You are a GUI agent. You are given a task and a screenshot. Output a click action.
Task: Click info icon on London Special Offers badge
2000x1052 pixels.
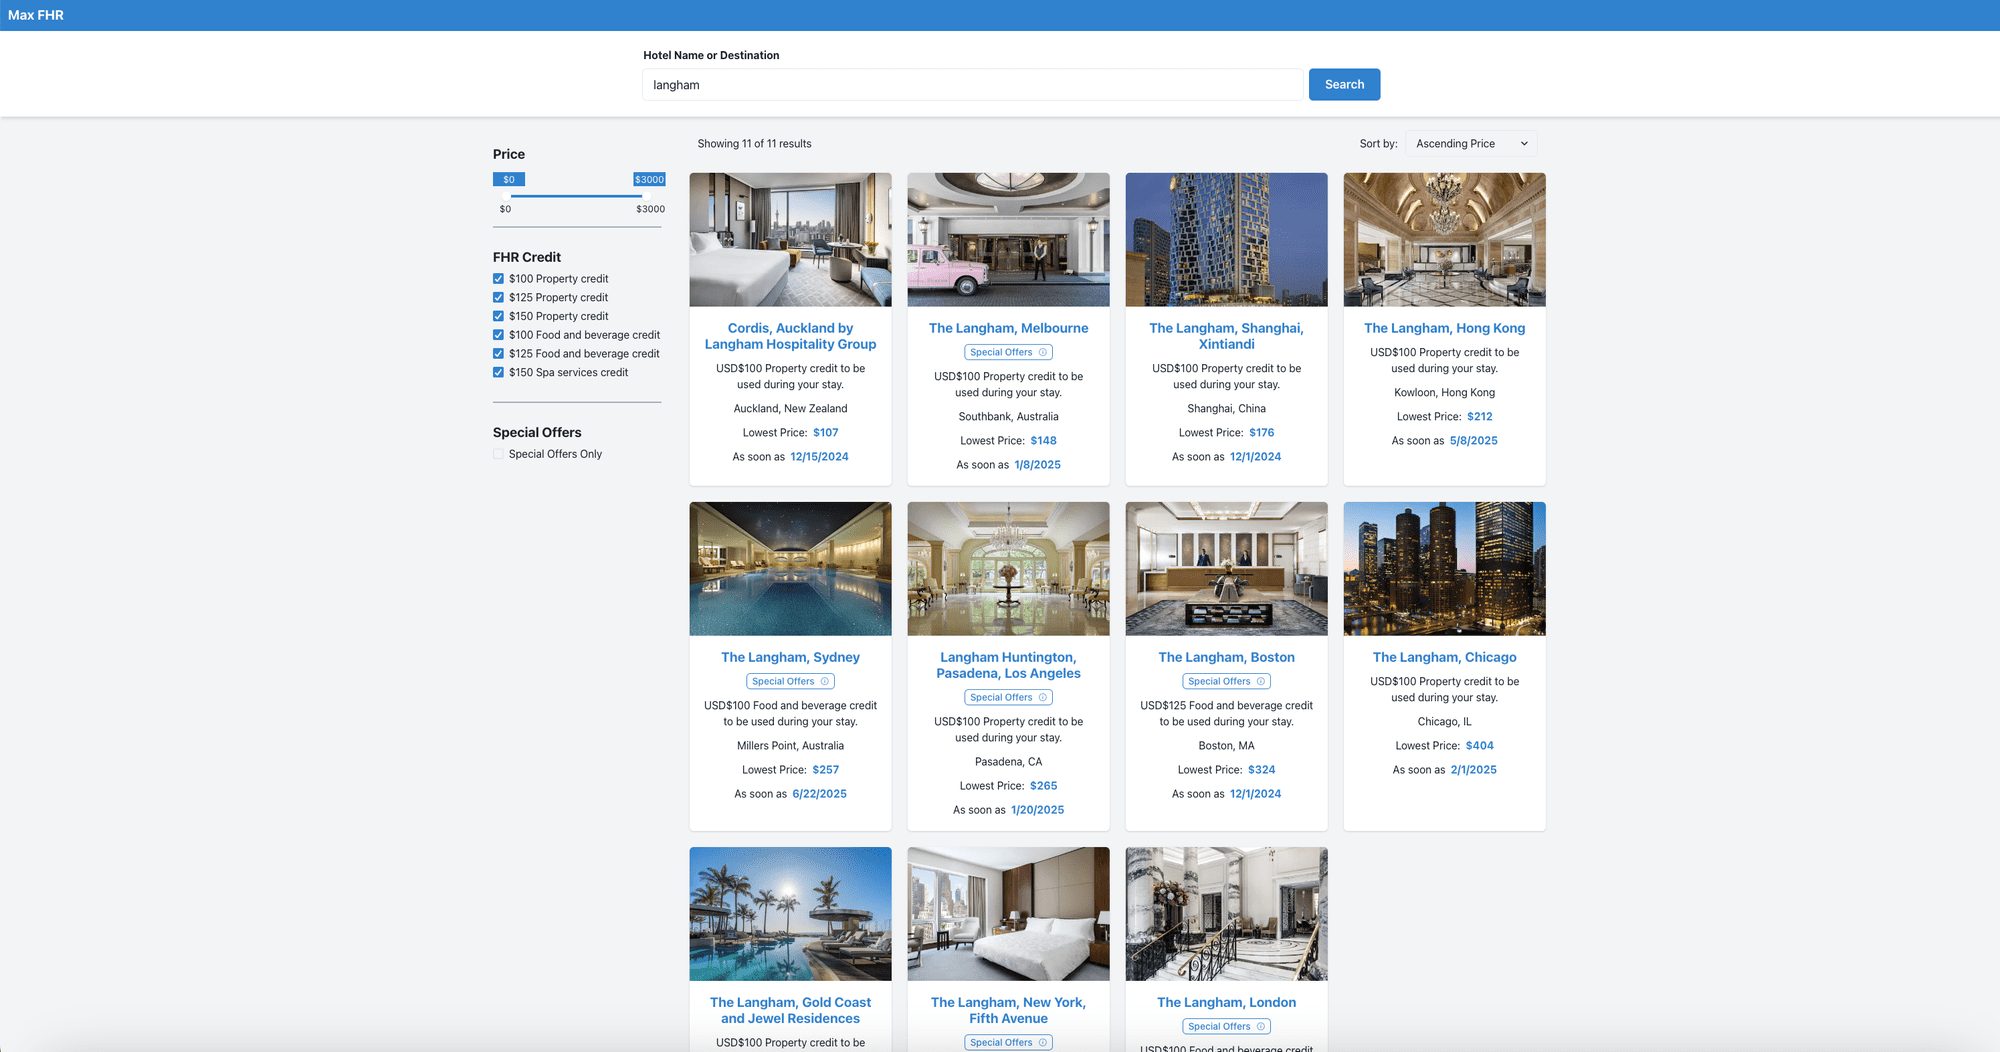1261,1026
